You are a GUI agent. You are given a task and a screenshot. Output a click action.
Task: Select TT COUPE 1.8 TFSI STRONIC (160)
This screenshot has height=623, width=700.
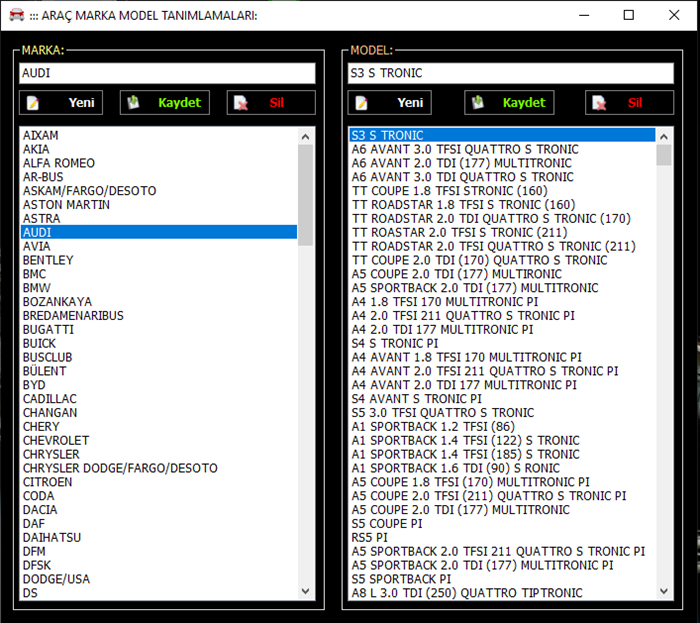(x=502, y=191)
